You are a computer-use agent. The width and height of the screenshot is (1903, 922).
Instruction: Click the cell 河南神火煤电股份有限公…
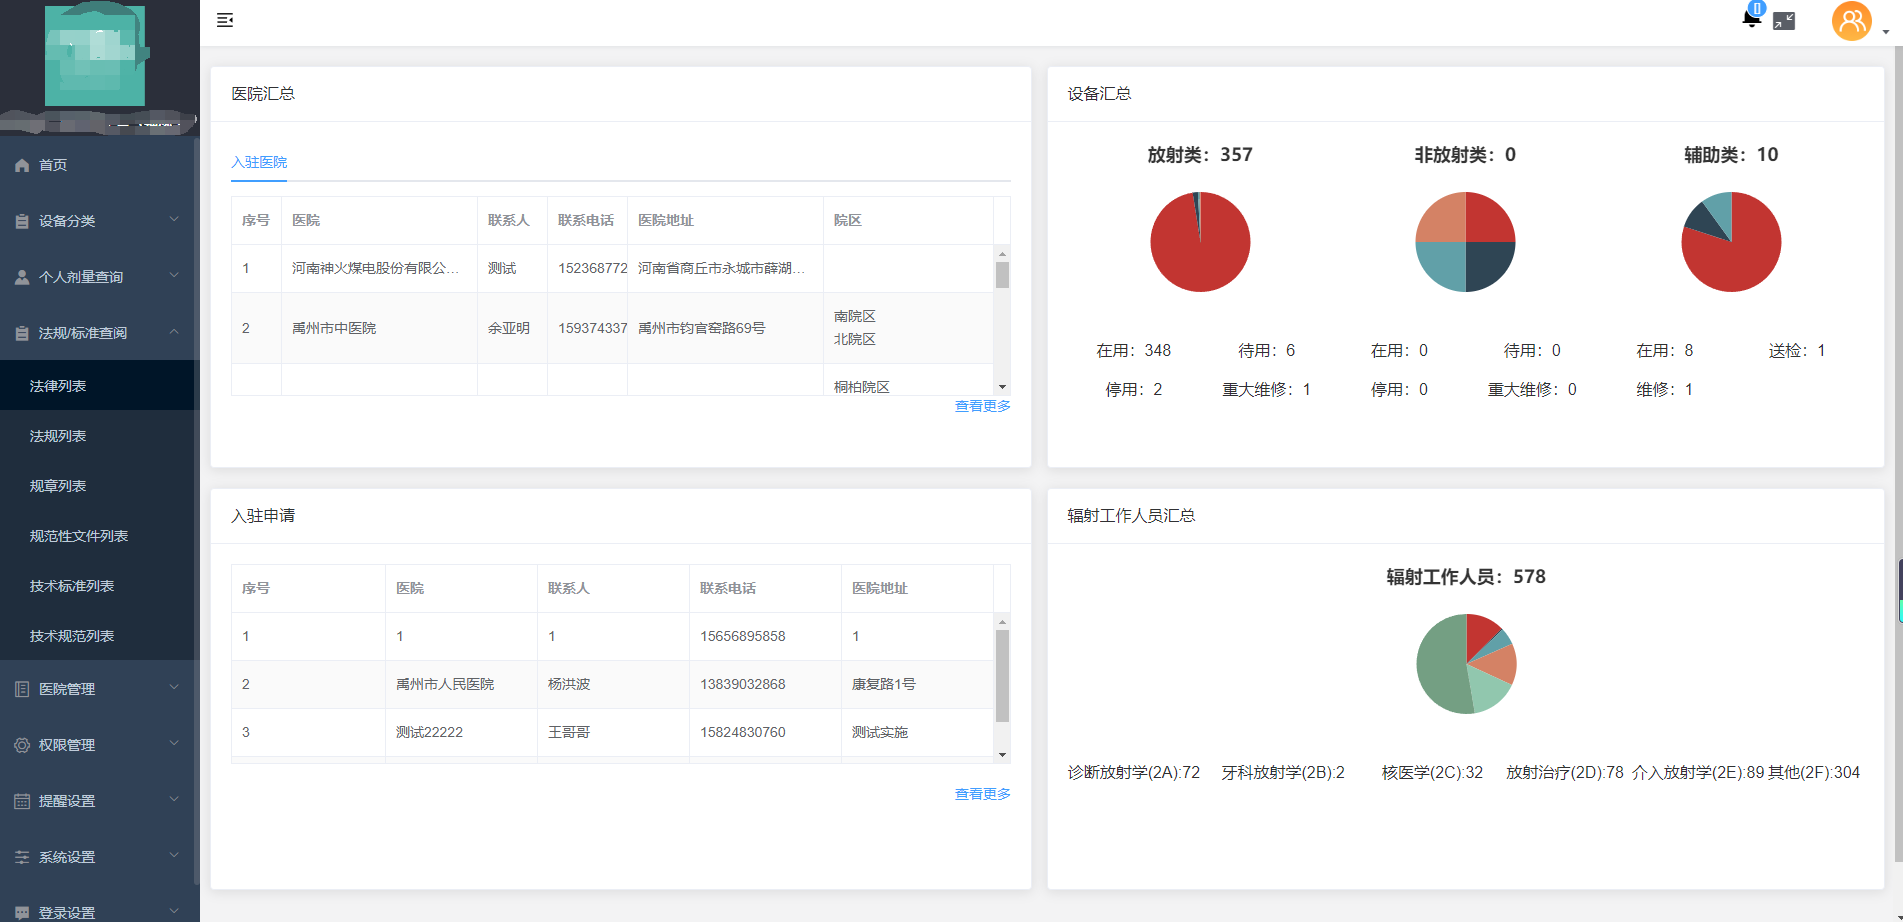[376, 268]
